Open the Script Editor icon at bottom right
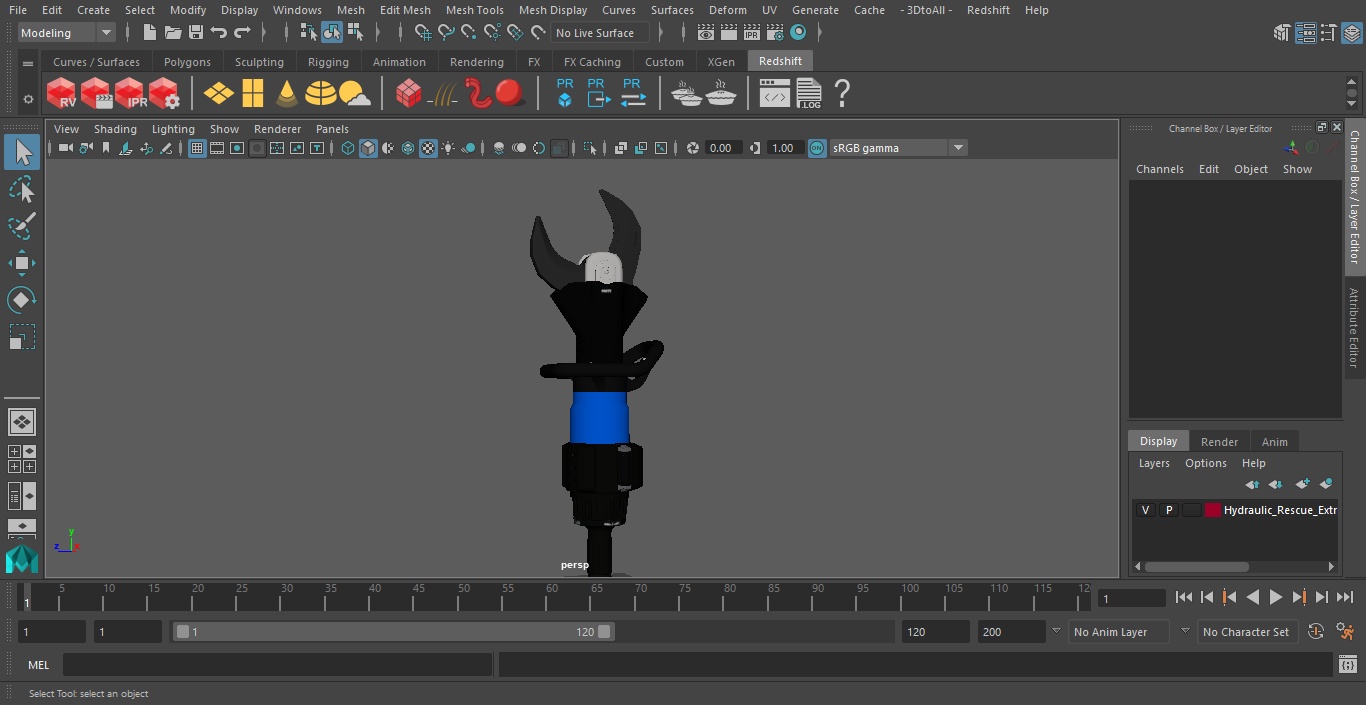The width and height of the screenshot is (1366, 705). tap(1347, 665)
